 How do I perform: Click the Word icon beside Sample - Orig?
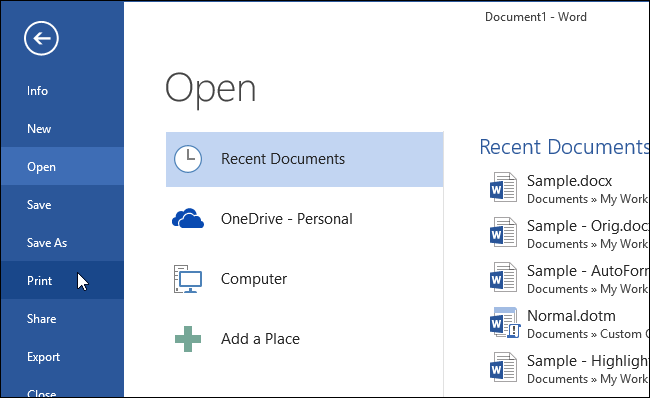pyautogui.click(x=503, y=232)
